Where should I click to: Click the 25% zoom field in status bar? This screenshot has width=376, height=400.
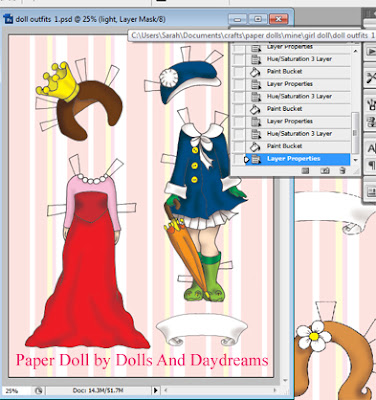click(x=16, y=390)
